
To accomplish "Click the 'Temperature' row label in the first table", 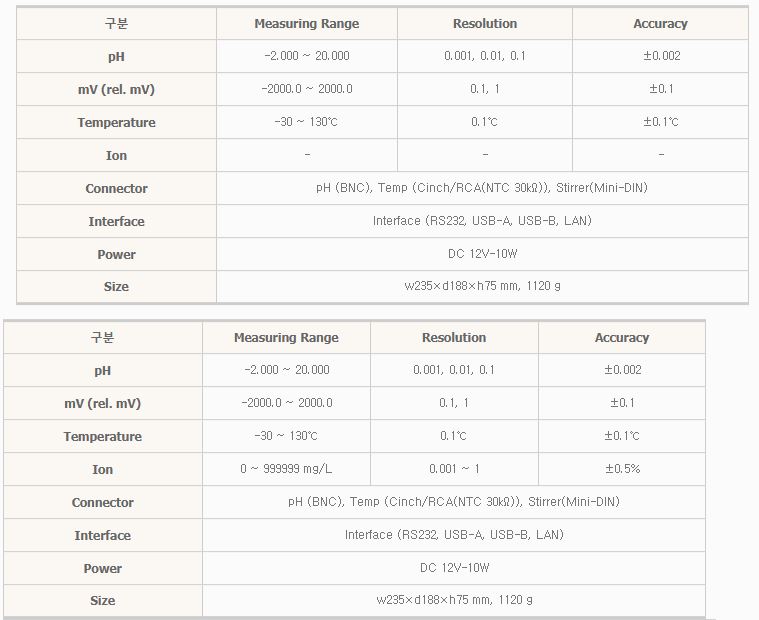I will point(116,123).
